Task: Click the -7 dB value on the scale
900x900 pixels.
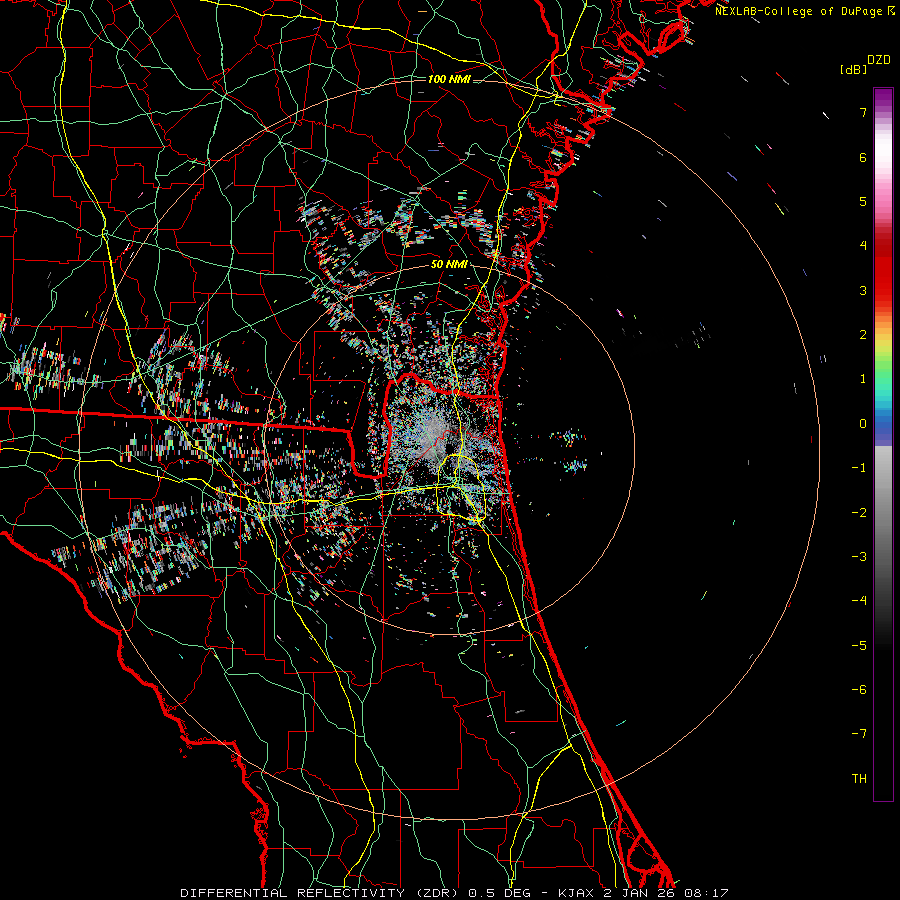Action: [858, 734]
